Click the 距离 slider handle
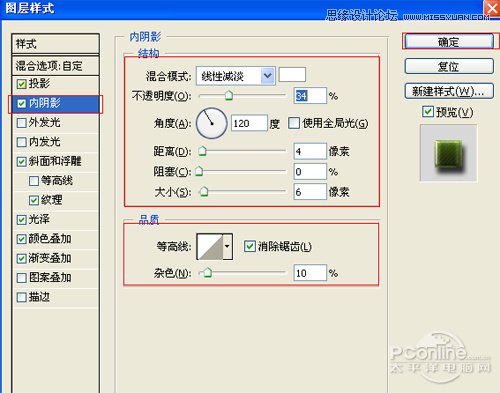Image resolution: width=500 pixels, height=393 pixels. point(202,151)
